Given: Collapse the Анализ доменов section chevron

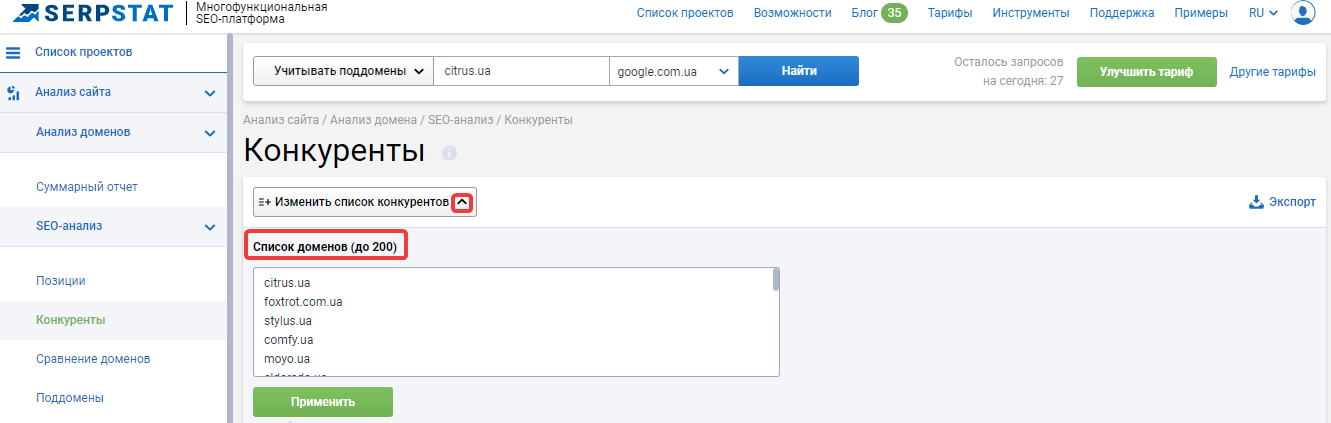Looking at the screenshot, I should pos(210,133).
